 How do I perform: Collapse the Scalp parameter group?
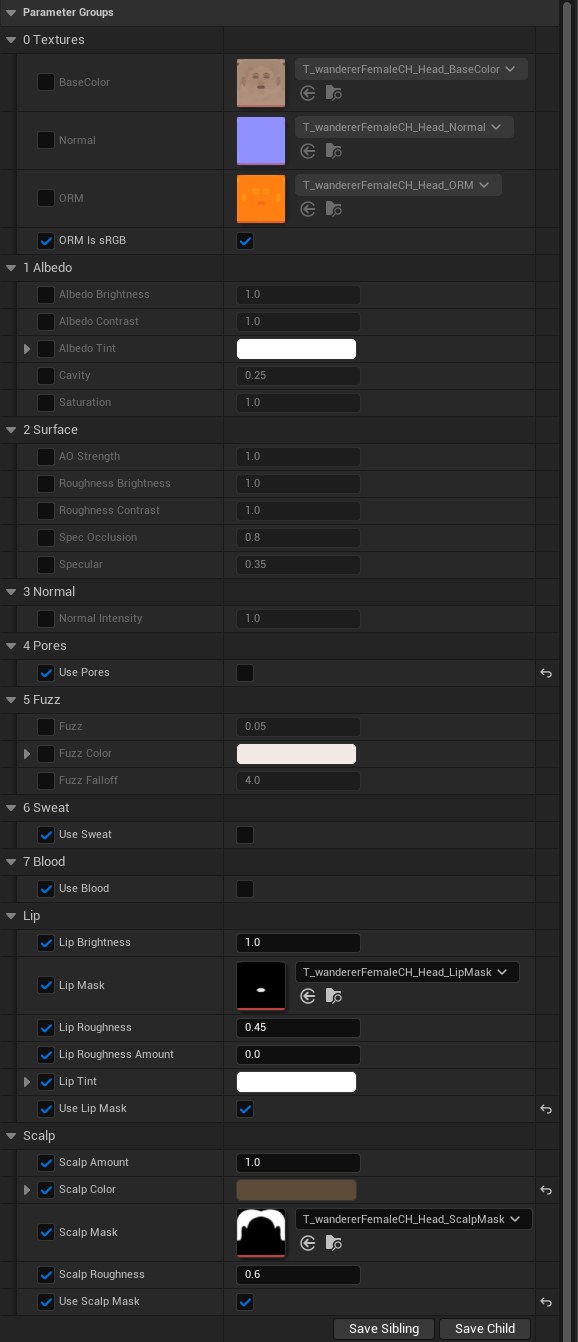12,1136
